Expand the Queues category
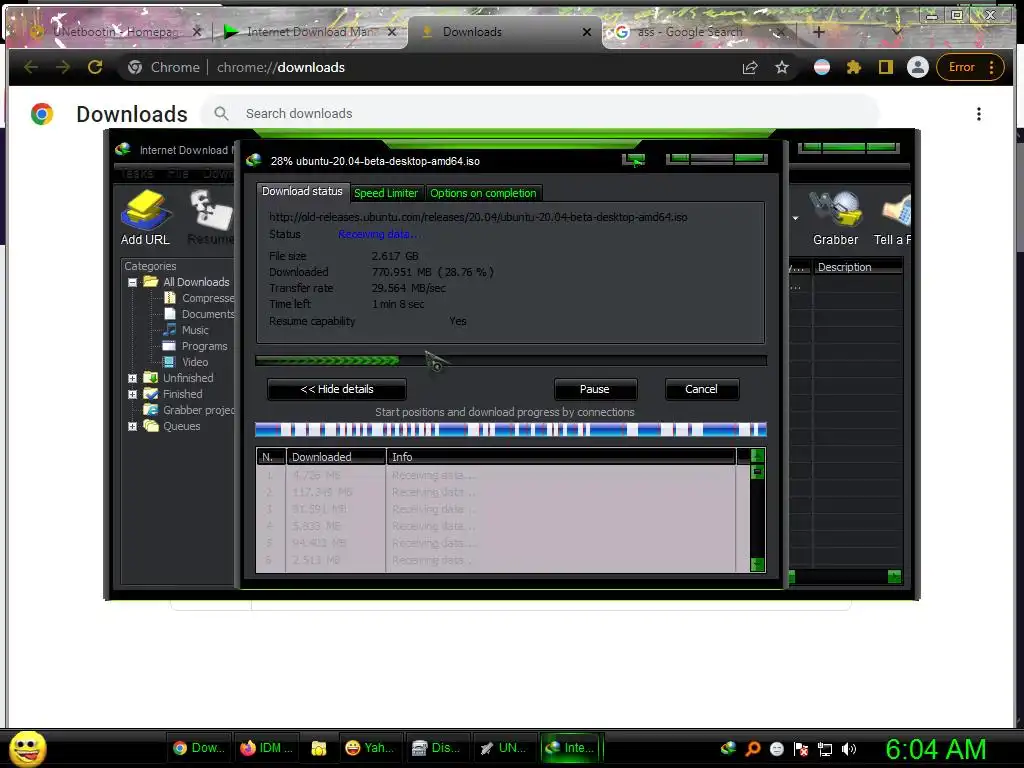1024x768 pixels. 133,426
